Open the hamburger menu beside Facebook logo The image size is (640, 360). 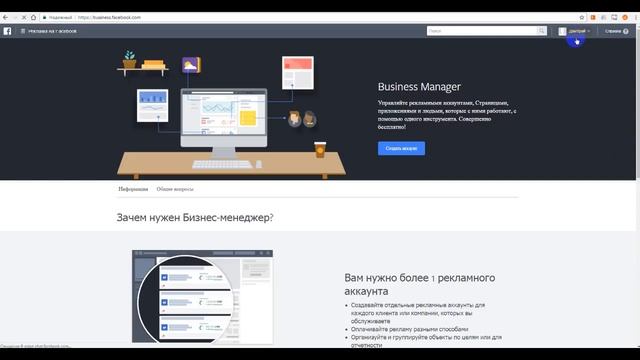(23, 31)
